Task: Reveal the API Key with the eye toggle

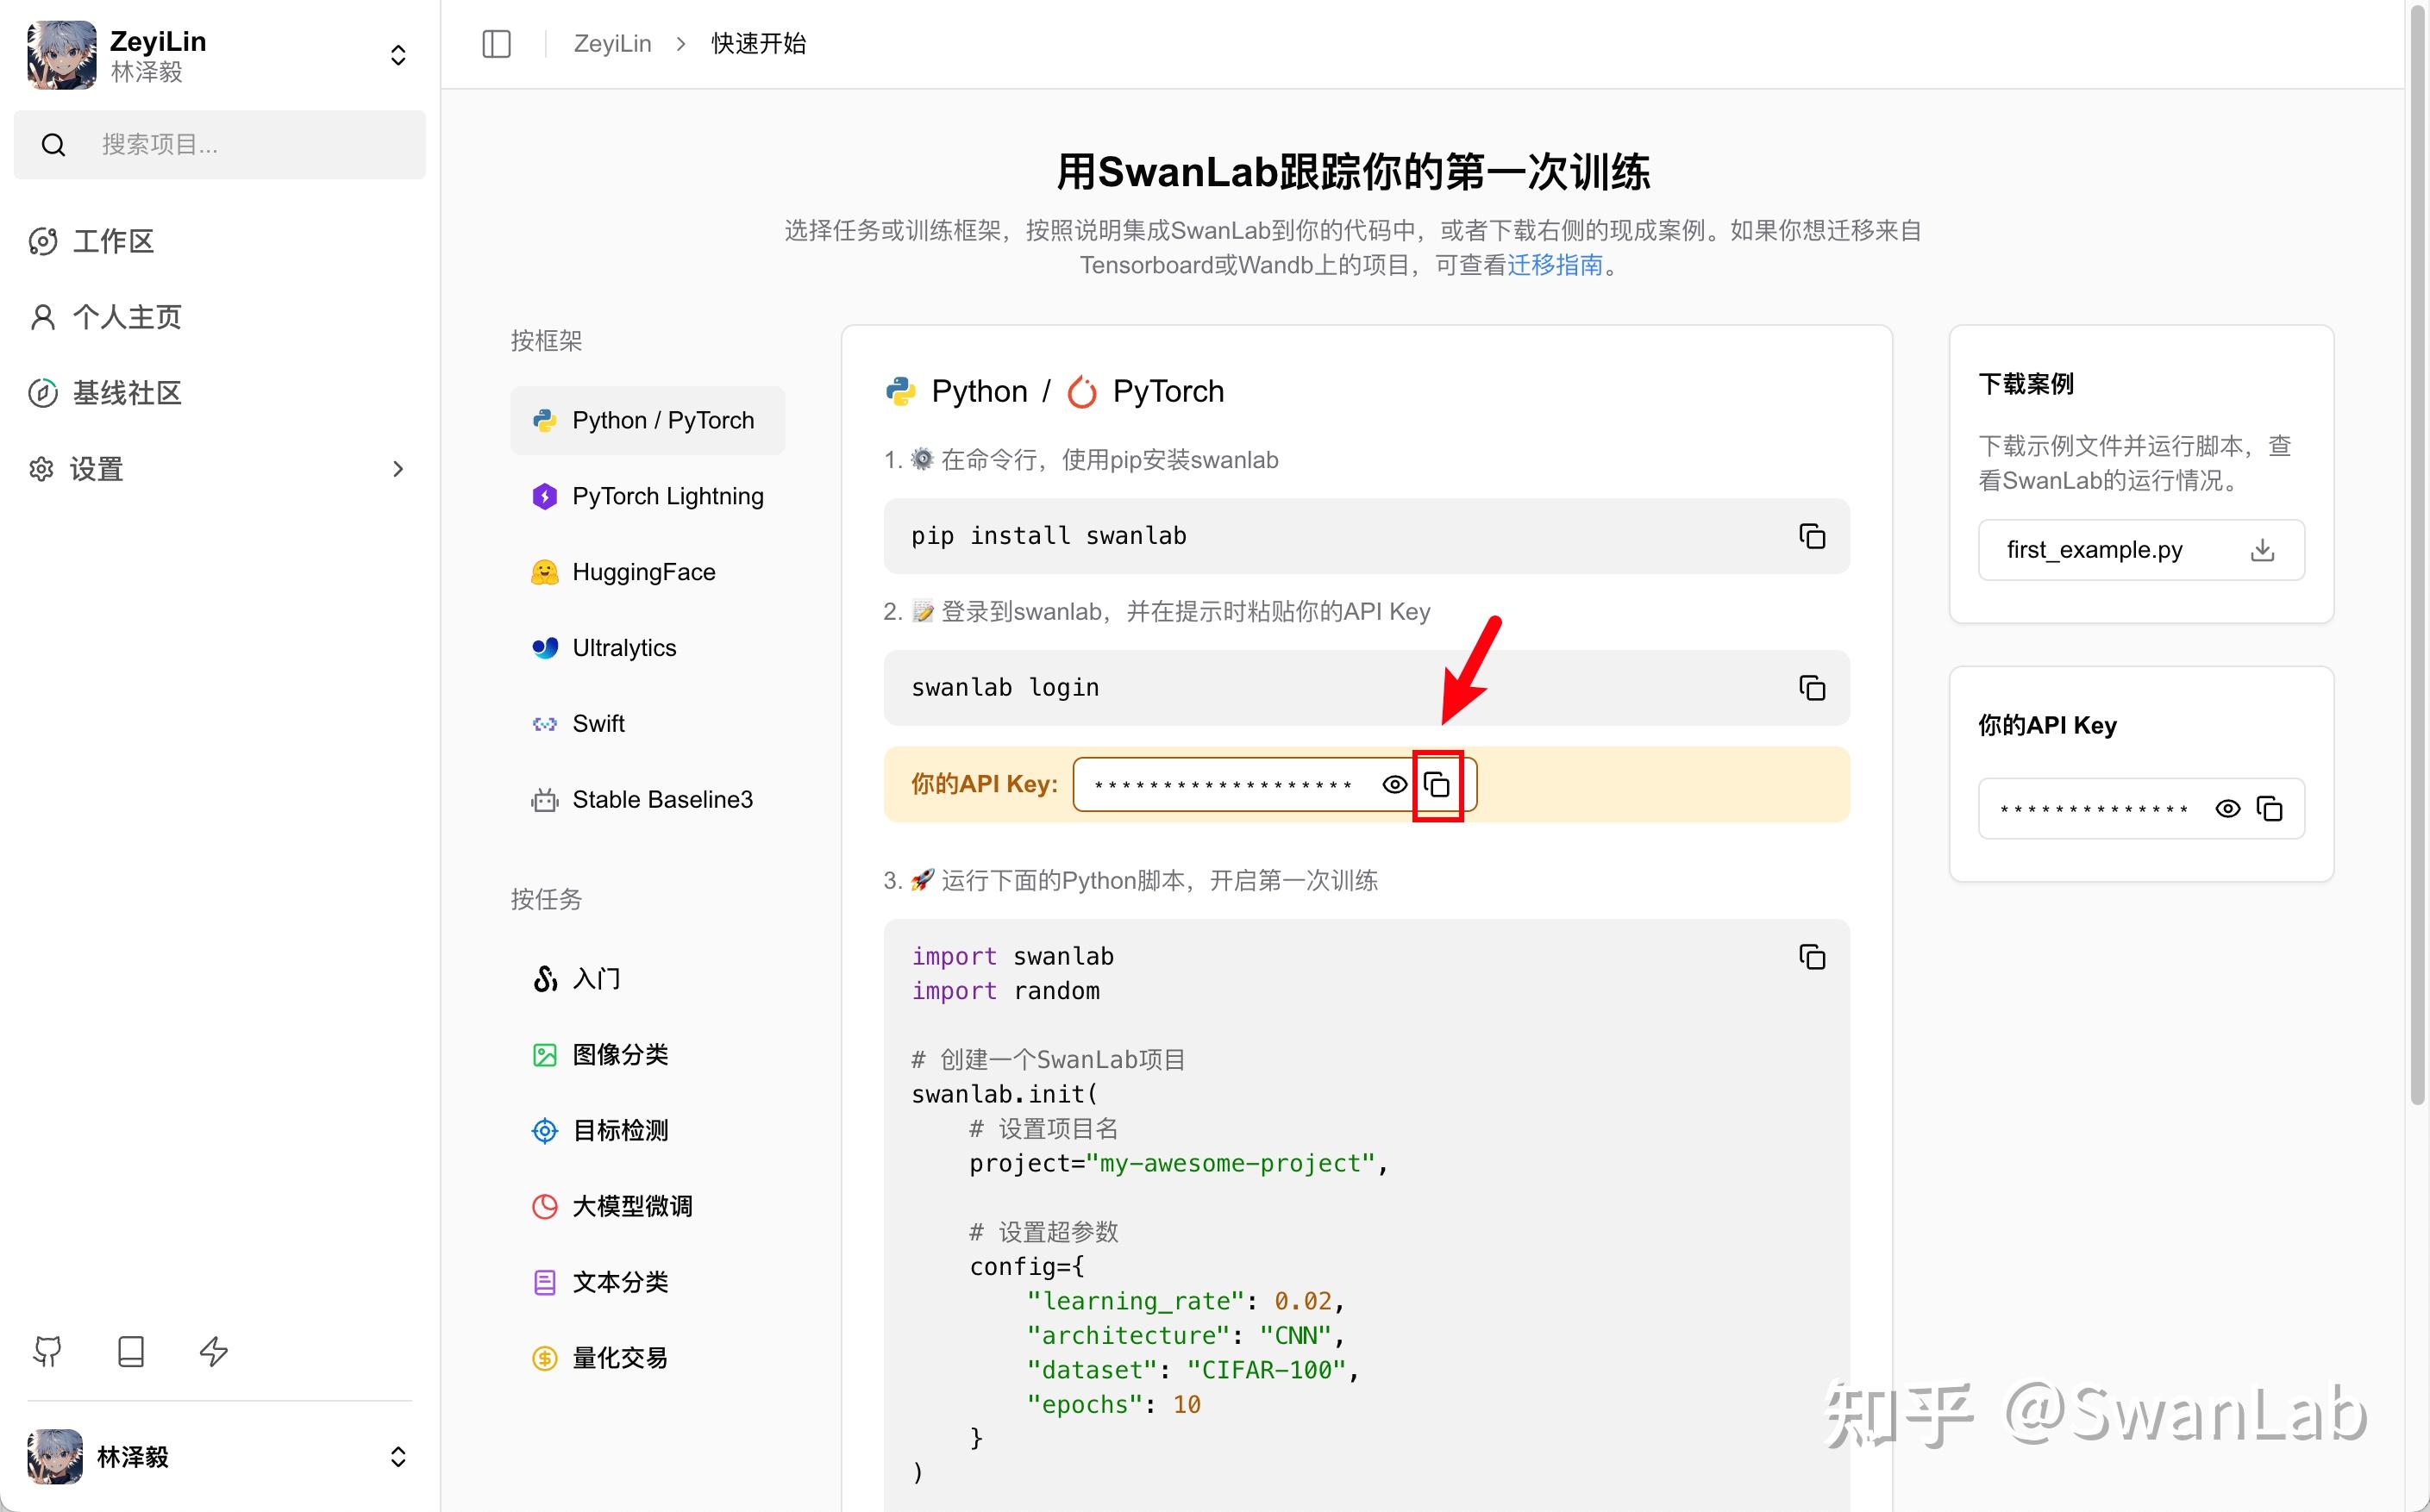Action: click(x=1394, y=784)
